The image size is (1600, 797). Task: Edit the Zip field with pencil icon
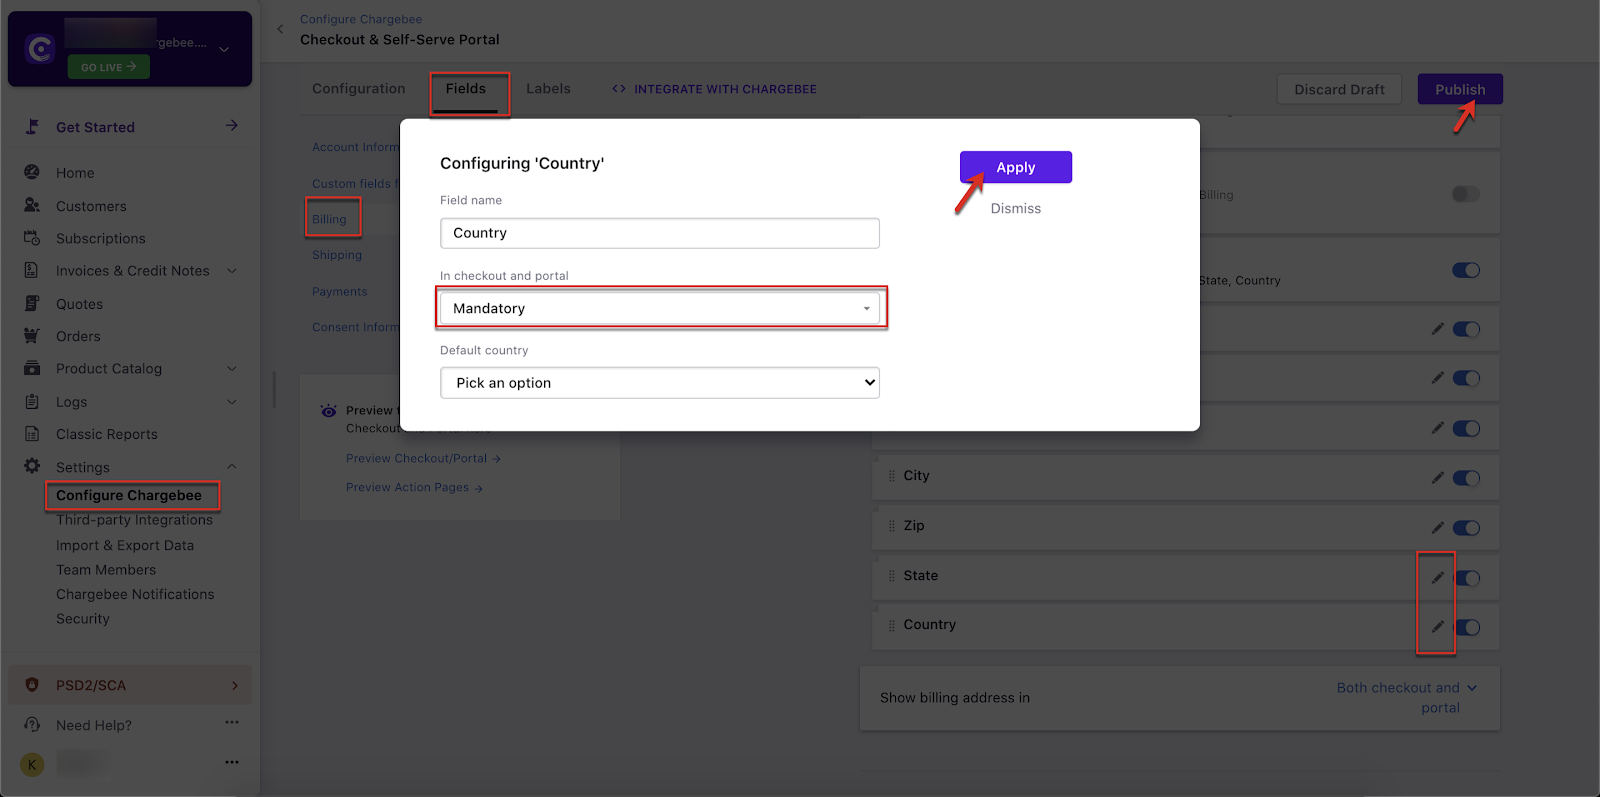coord(1437,528)
